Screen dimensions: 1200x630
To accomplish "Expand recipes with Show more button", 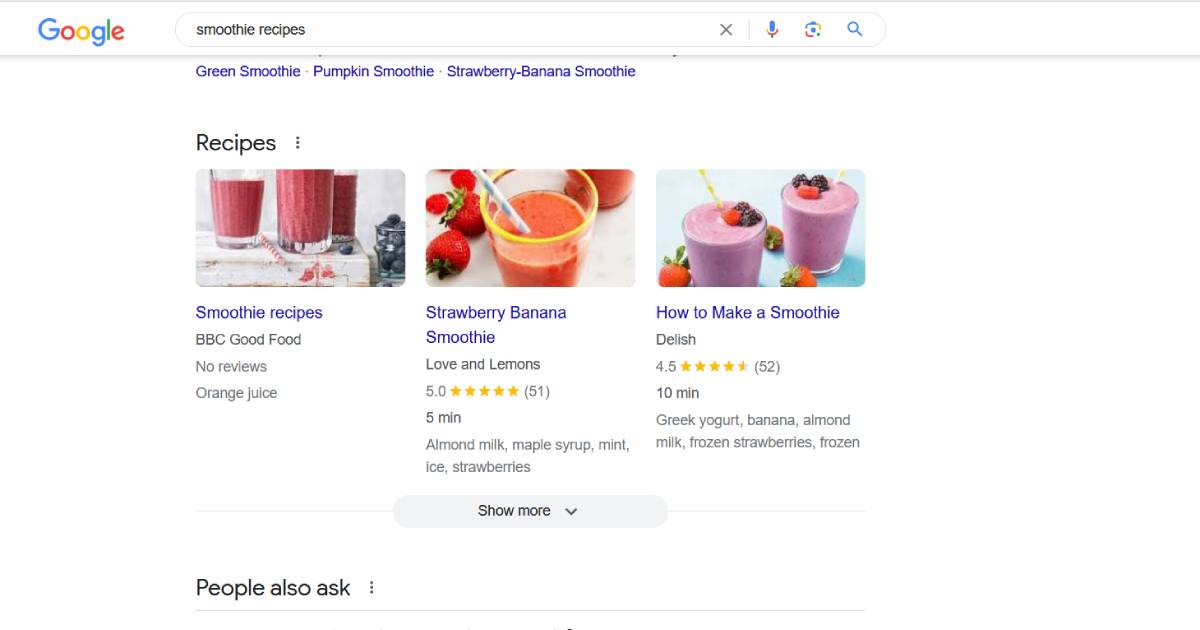I will pyautogui.click(x=530, y=511).
